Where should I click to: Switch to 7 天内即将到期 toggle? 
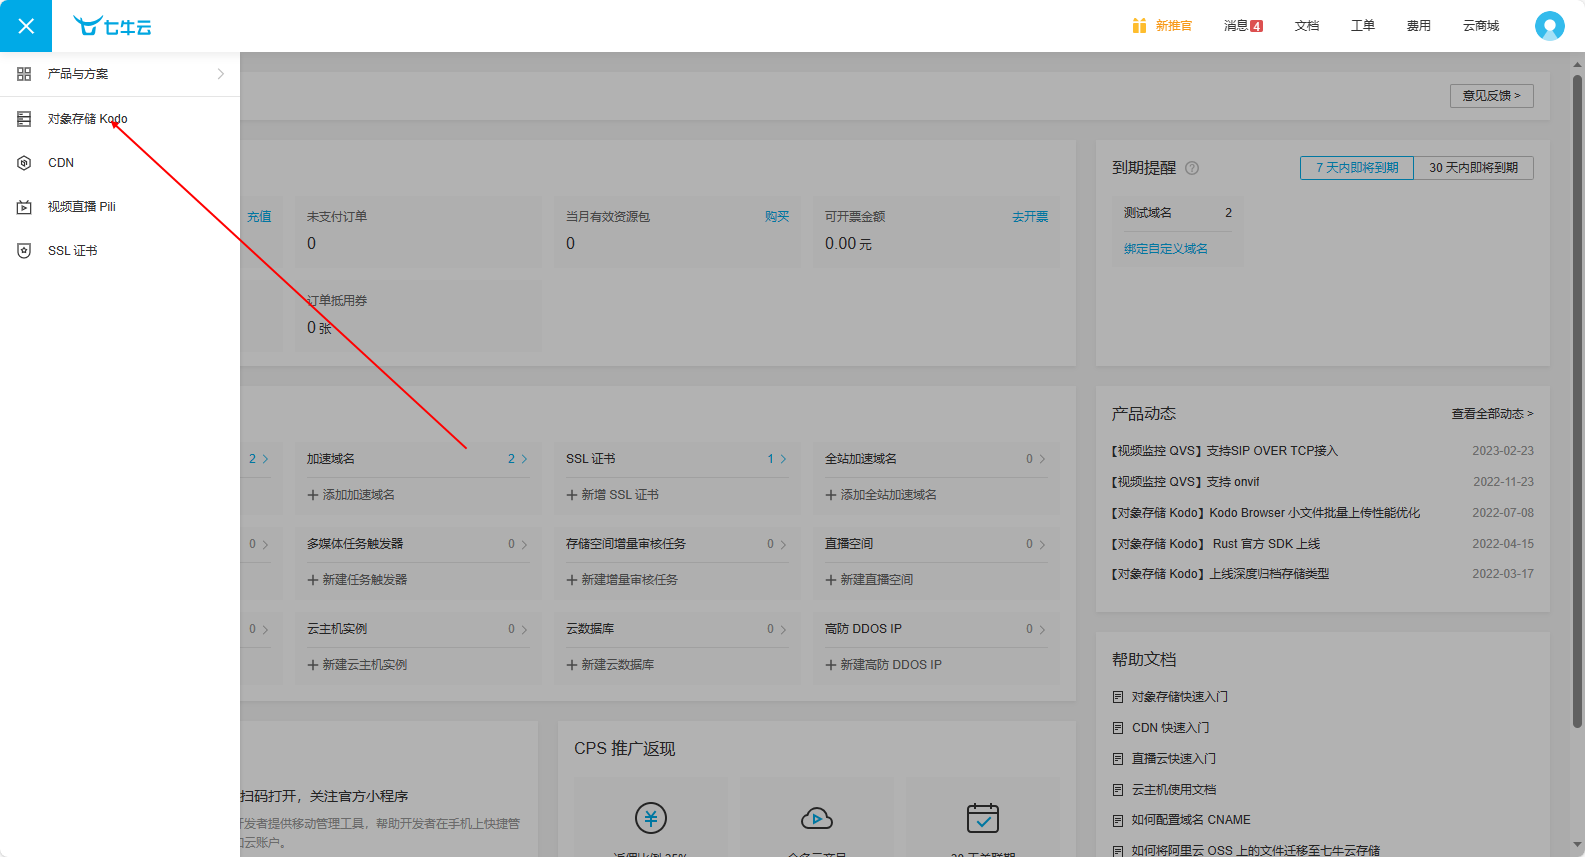pos(1357,168)
